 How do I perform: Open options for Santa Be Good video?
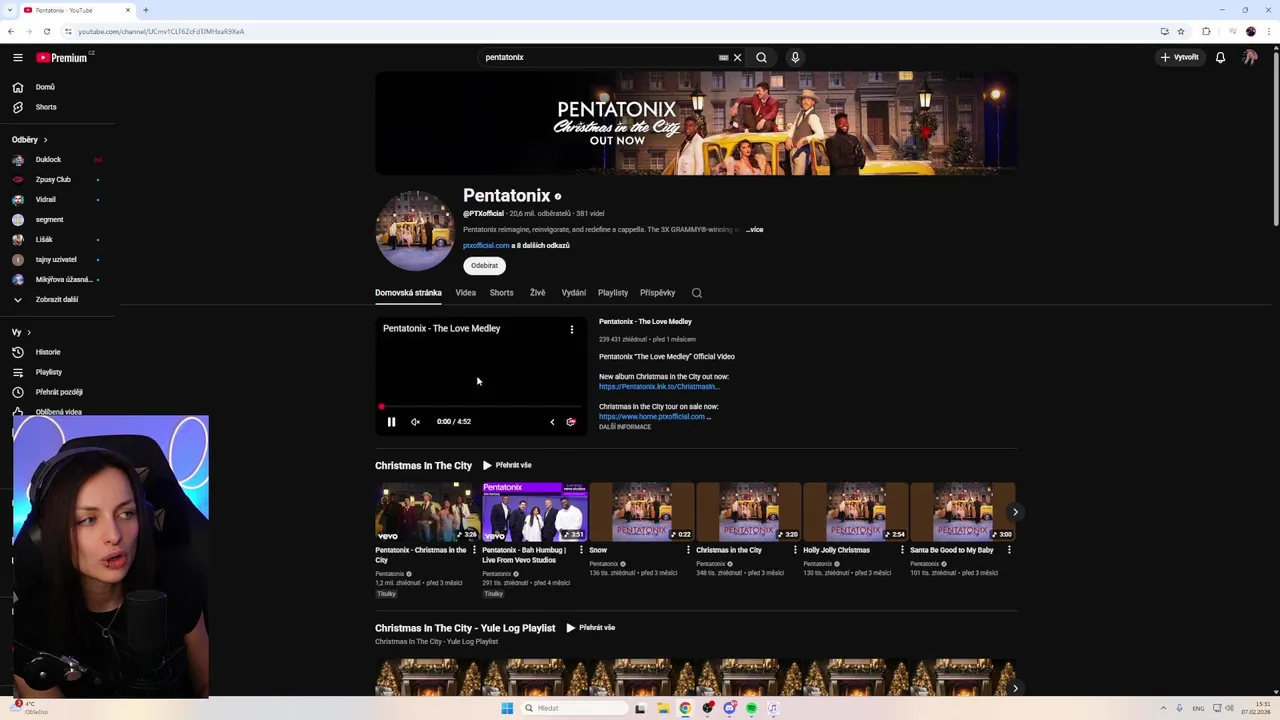(x=1009, y=550)
